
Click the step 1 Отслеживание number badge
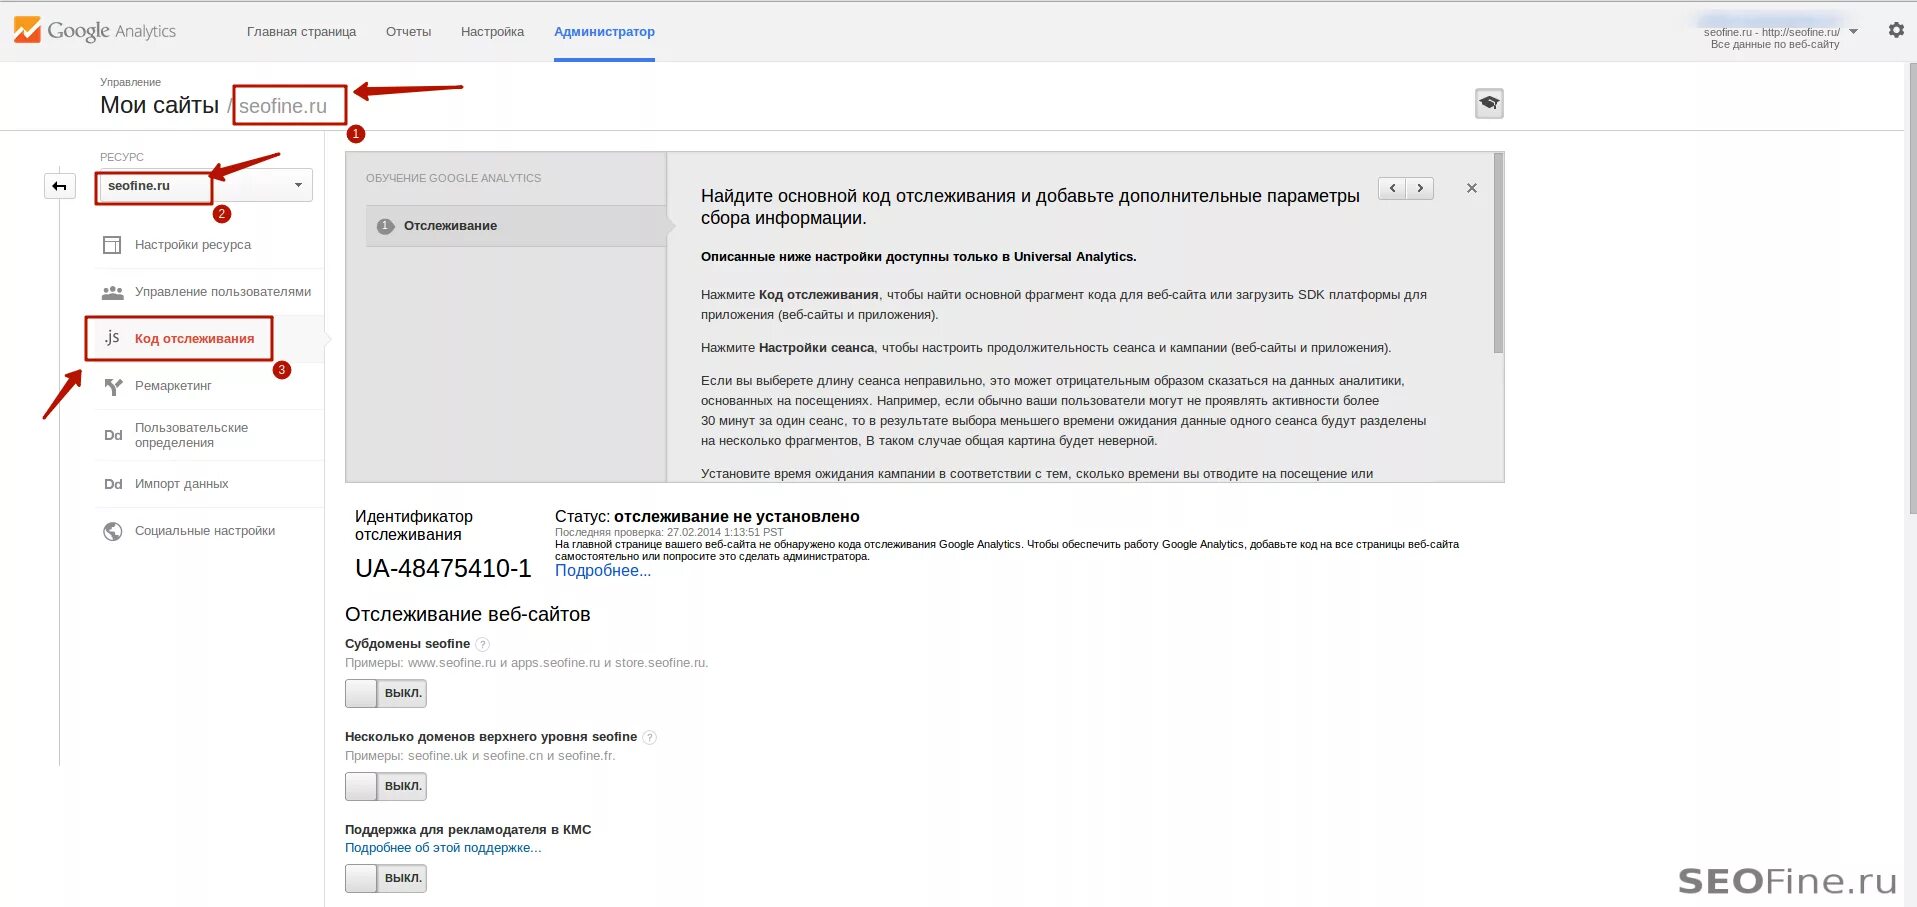pyautogui.click(x=385, y=226)
